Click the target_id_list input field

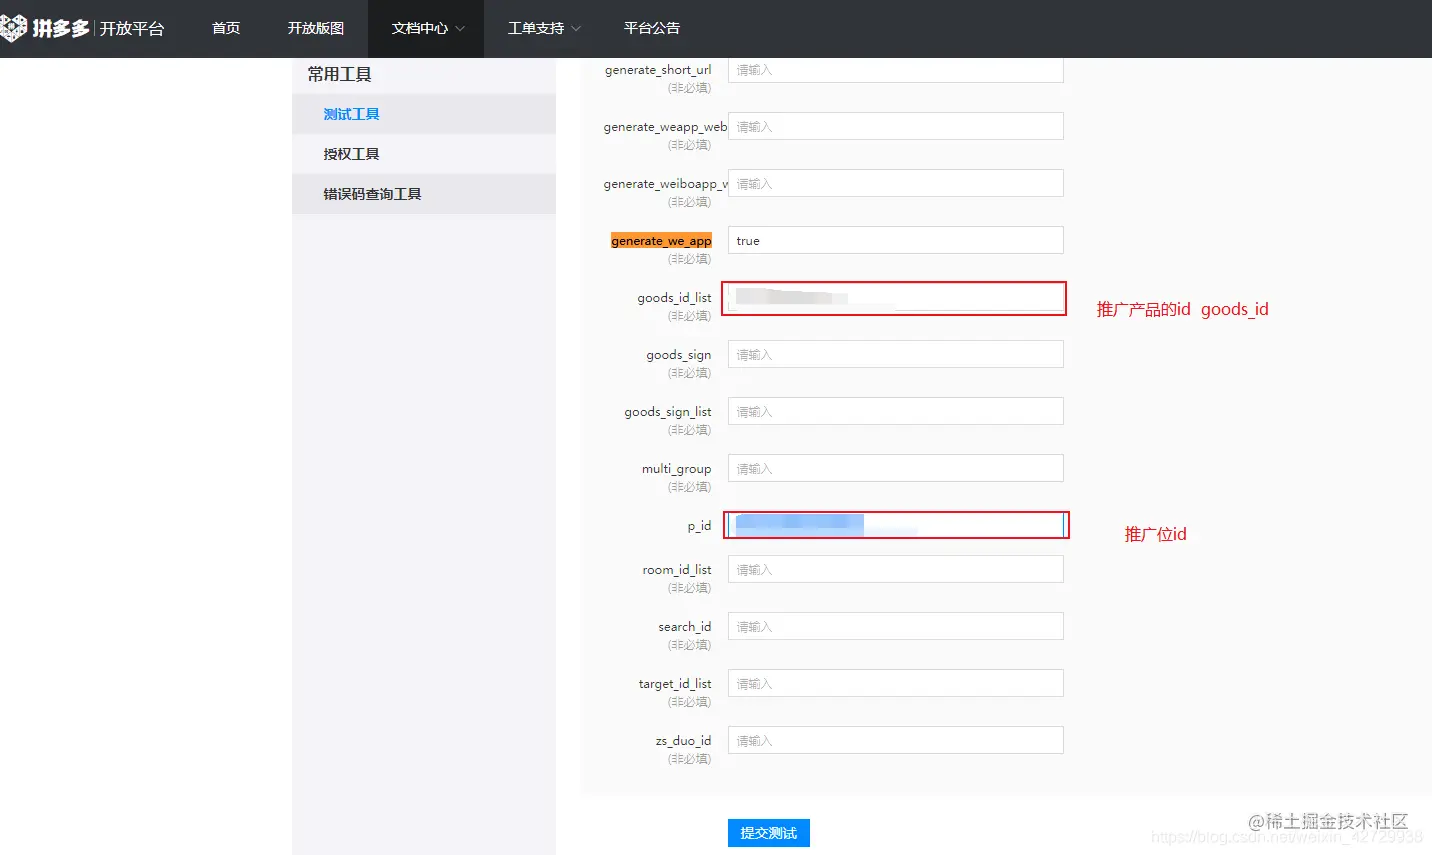click(x=895, y=683)
